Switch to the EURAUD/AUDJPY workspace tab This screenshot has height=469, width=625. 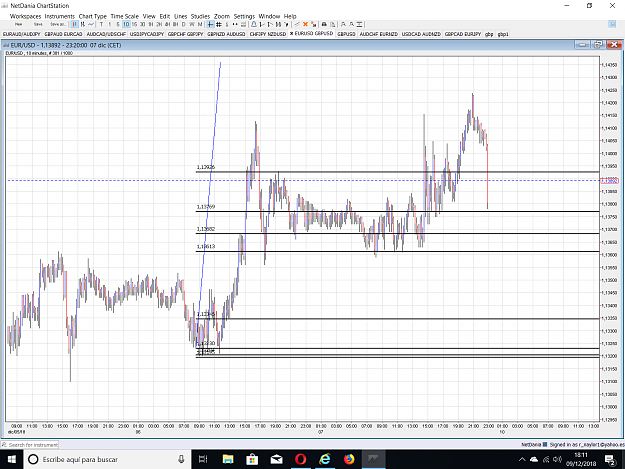click(x=22, y=34)
